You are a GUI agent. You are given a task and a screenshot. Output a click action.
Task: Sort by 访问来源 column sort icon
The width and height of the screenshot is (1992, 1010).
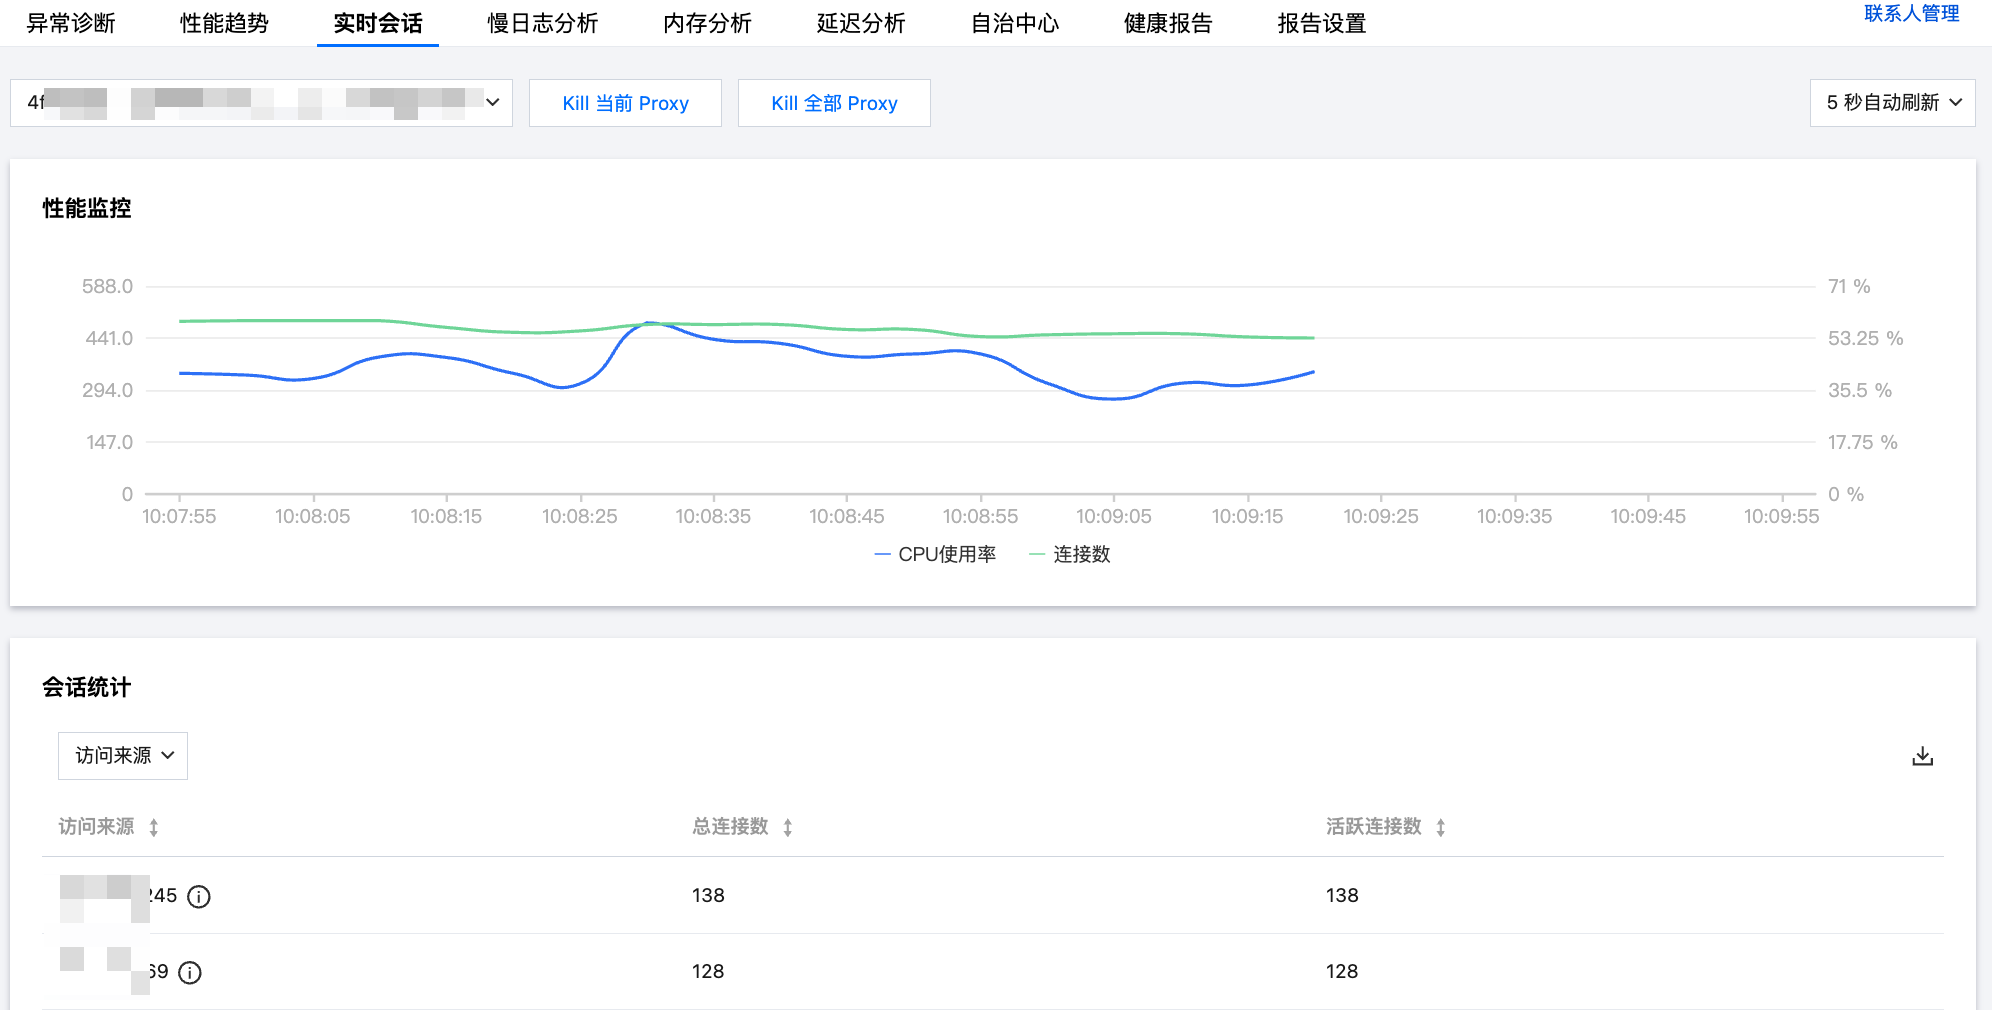click(x=154, y=827)
